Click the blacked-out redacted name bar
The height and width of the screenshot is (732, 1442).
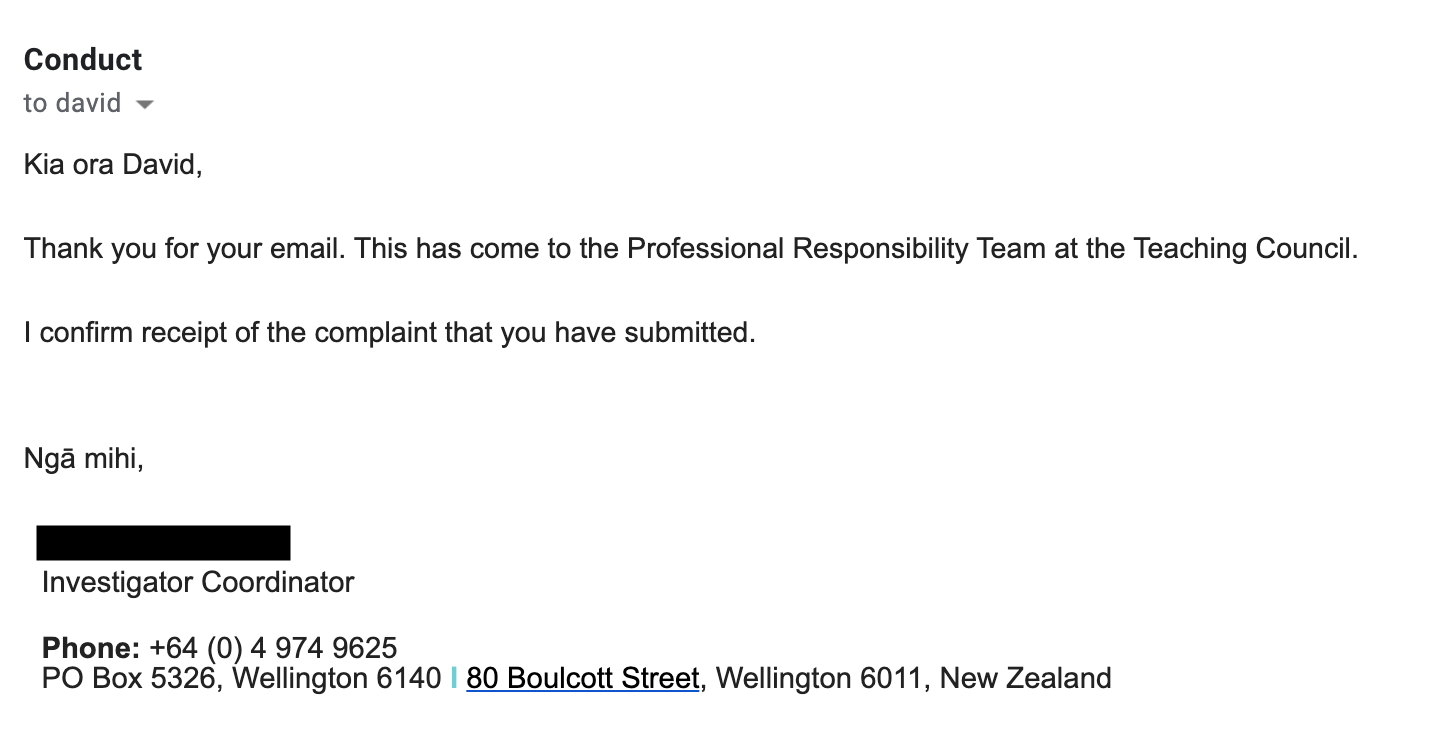click(x=163, y=542)
